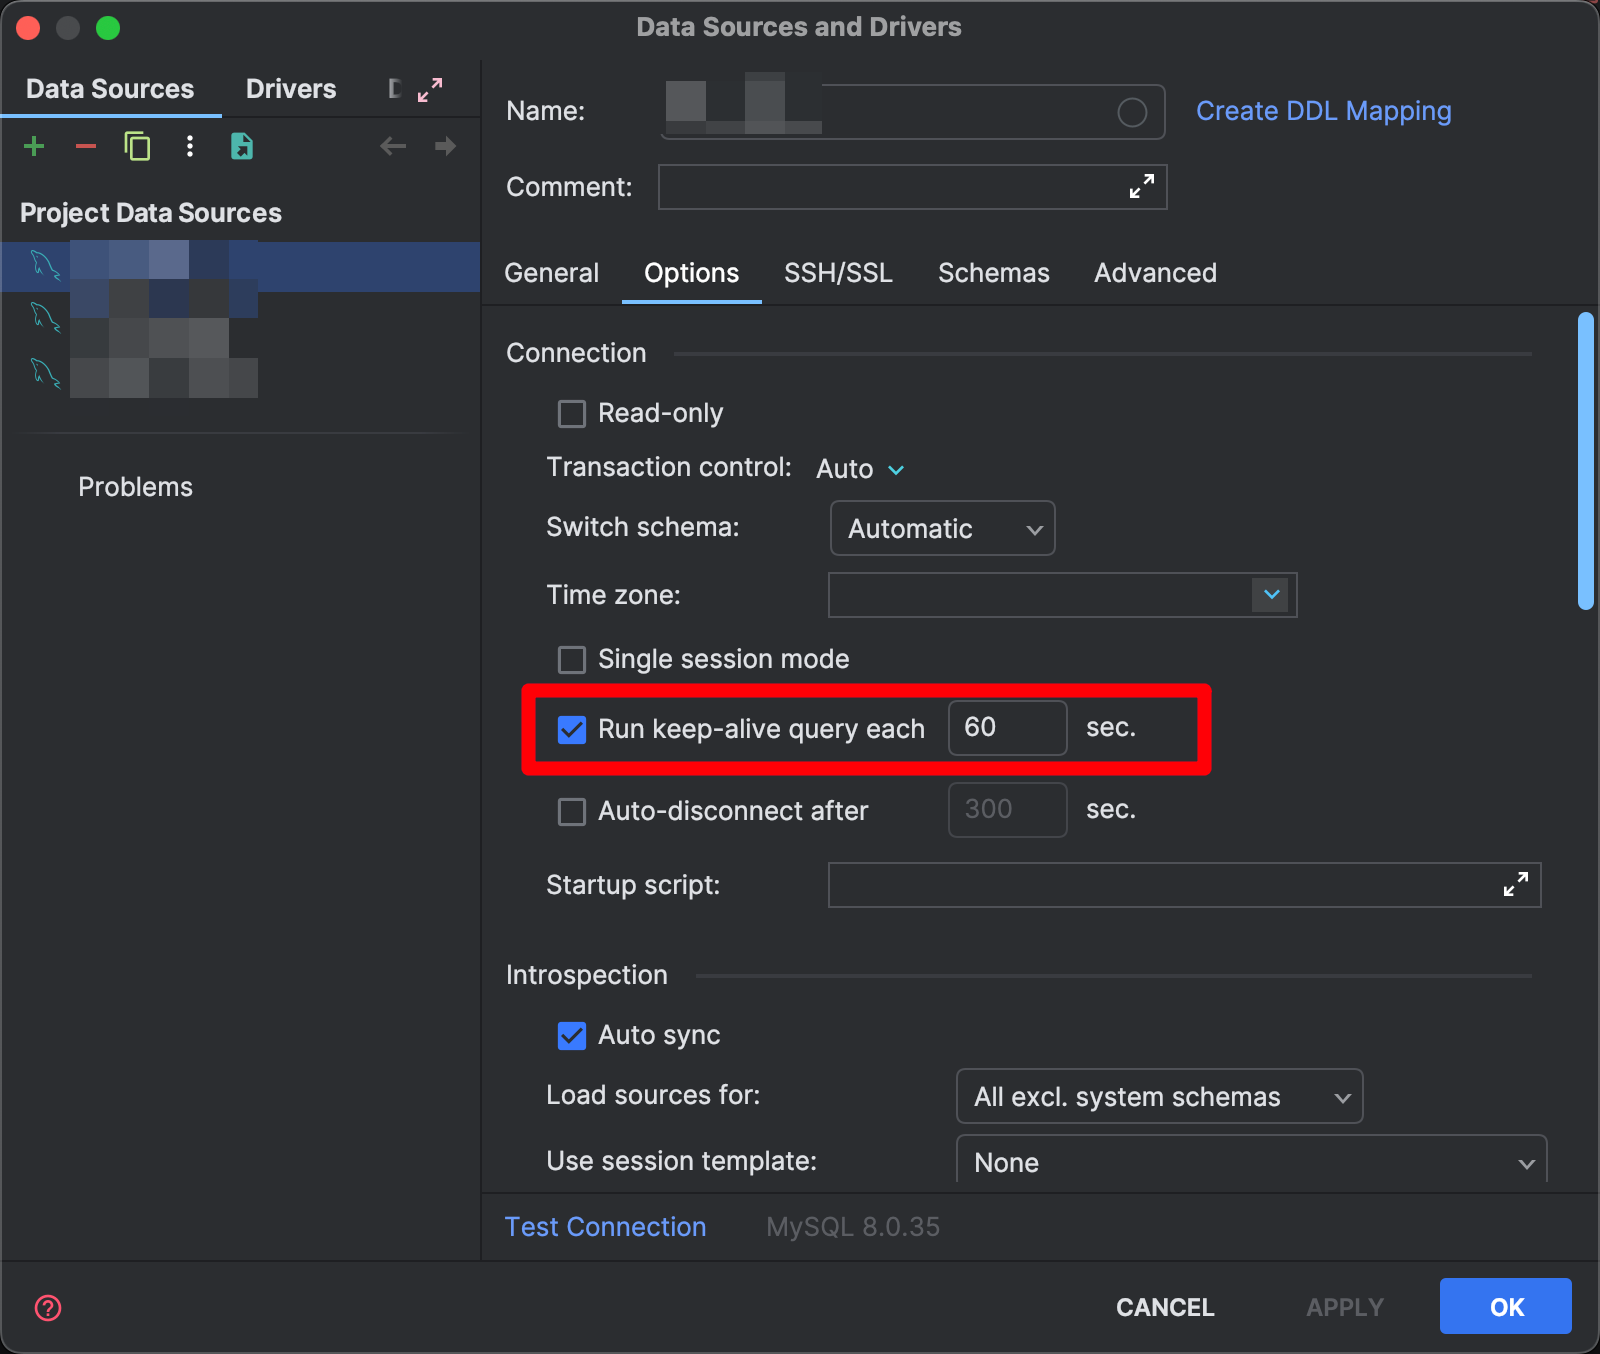Click the red minus Remove data source icon
The width and height of the screenshot is (1600, 1354).
(86, 147)
